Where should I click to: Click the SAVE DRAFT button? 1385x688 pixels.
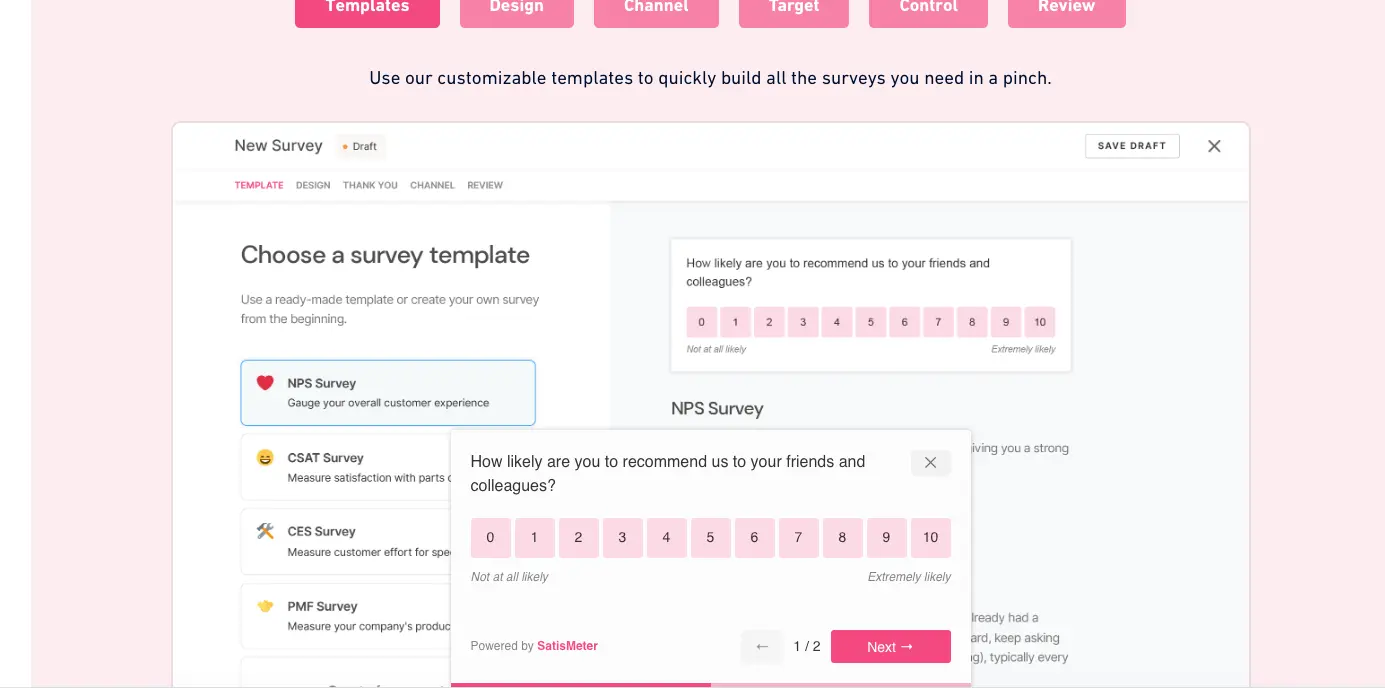pos(1132,146)
